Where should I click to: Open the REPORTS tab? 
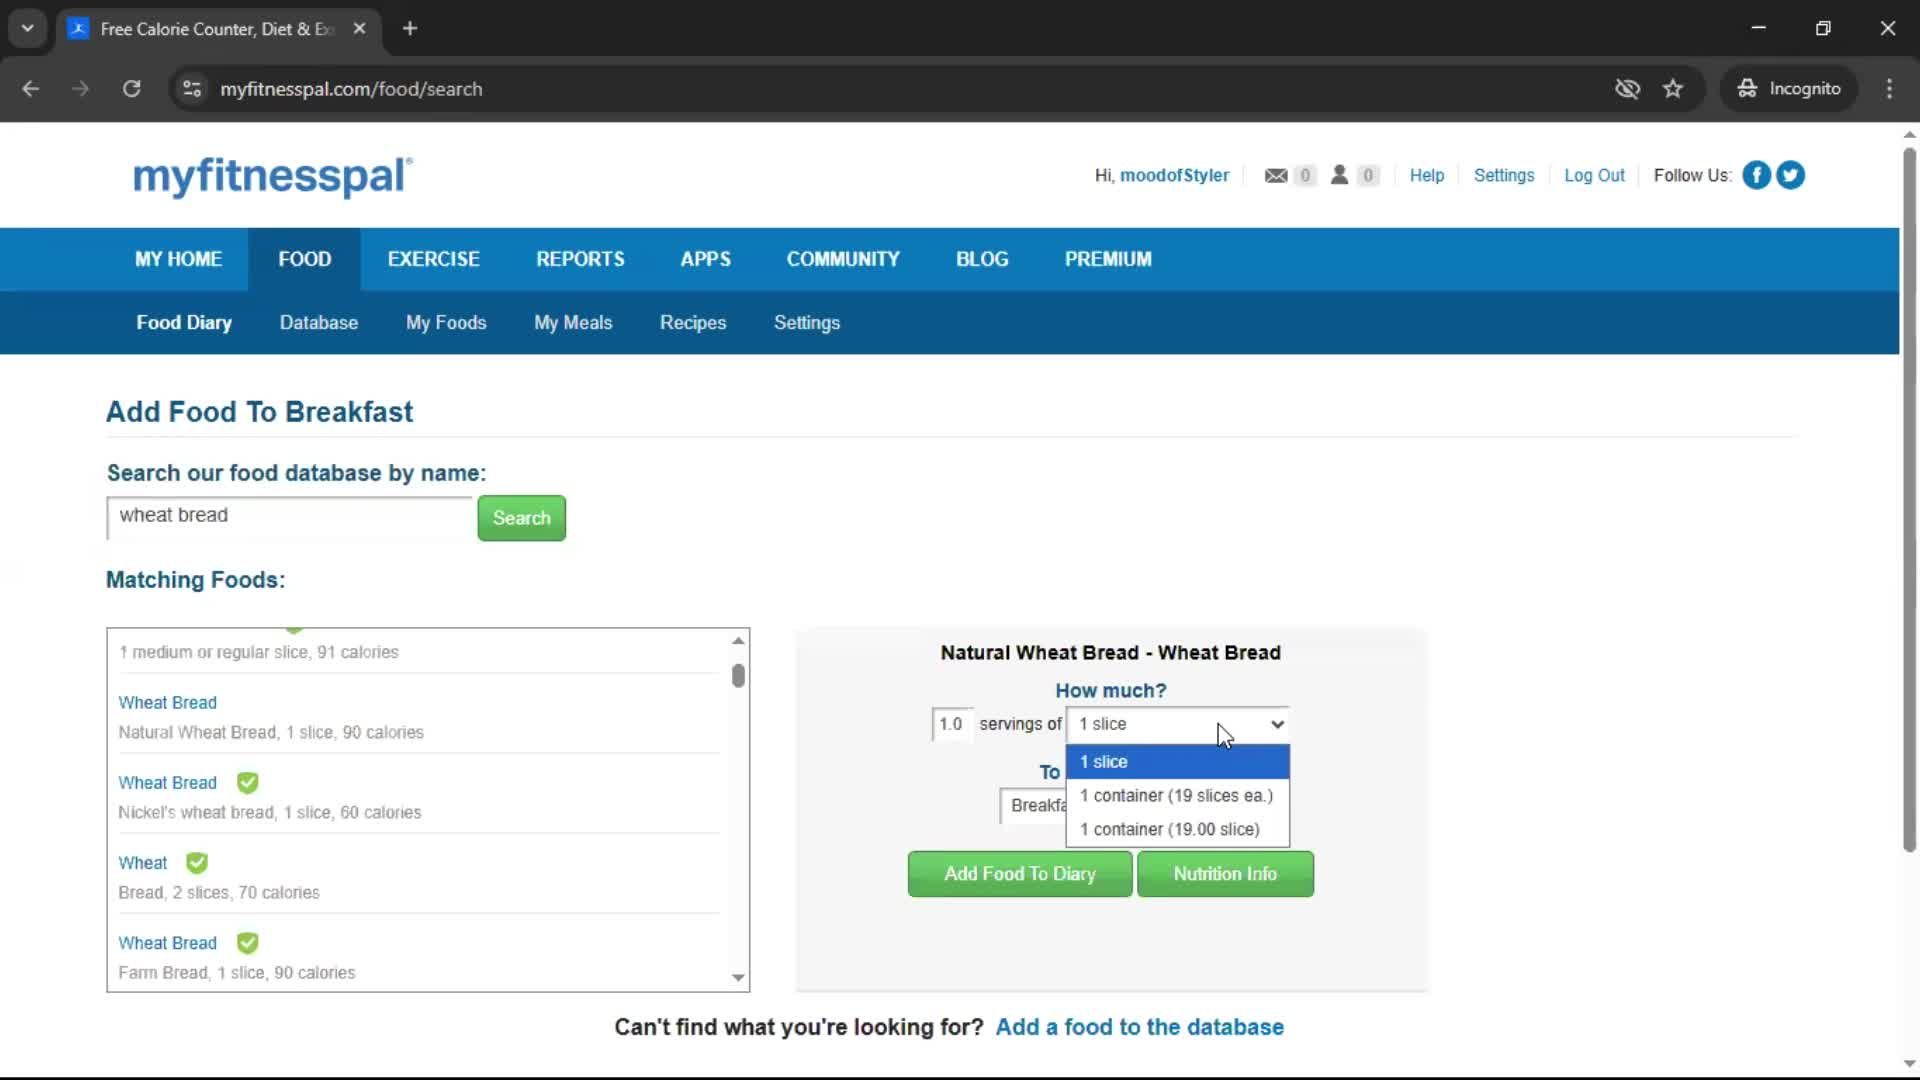pos(580,259)
